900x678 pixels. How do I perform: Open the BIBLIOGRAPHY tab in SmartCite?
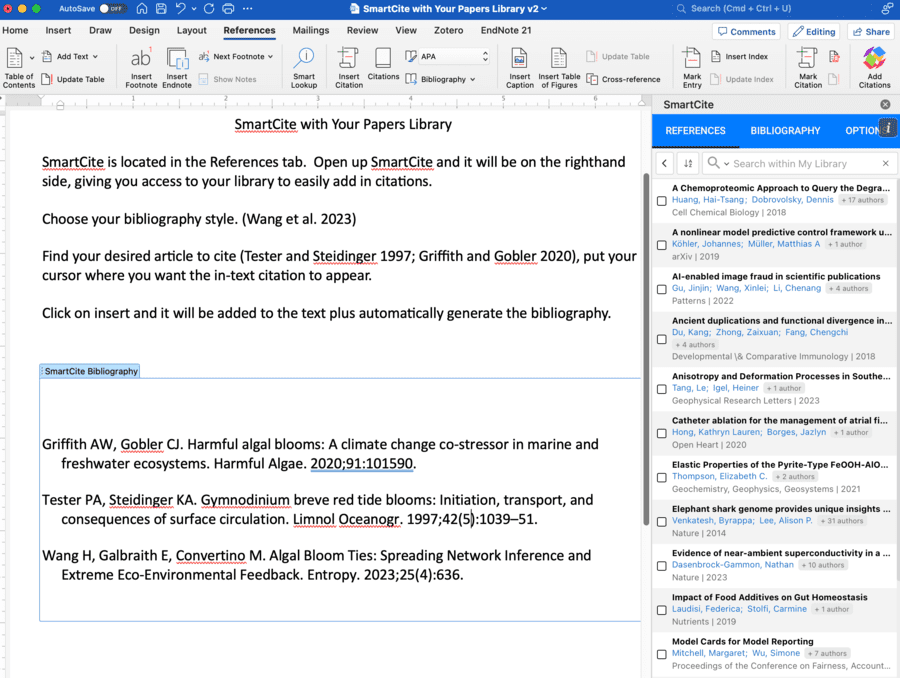[785, 130]
